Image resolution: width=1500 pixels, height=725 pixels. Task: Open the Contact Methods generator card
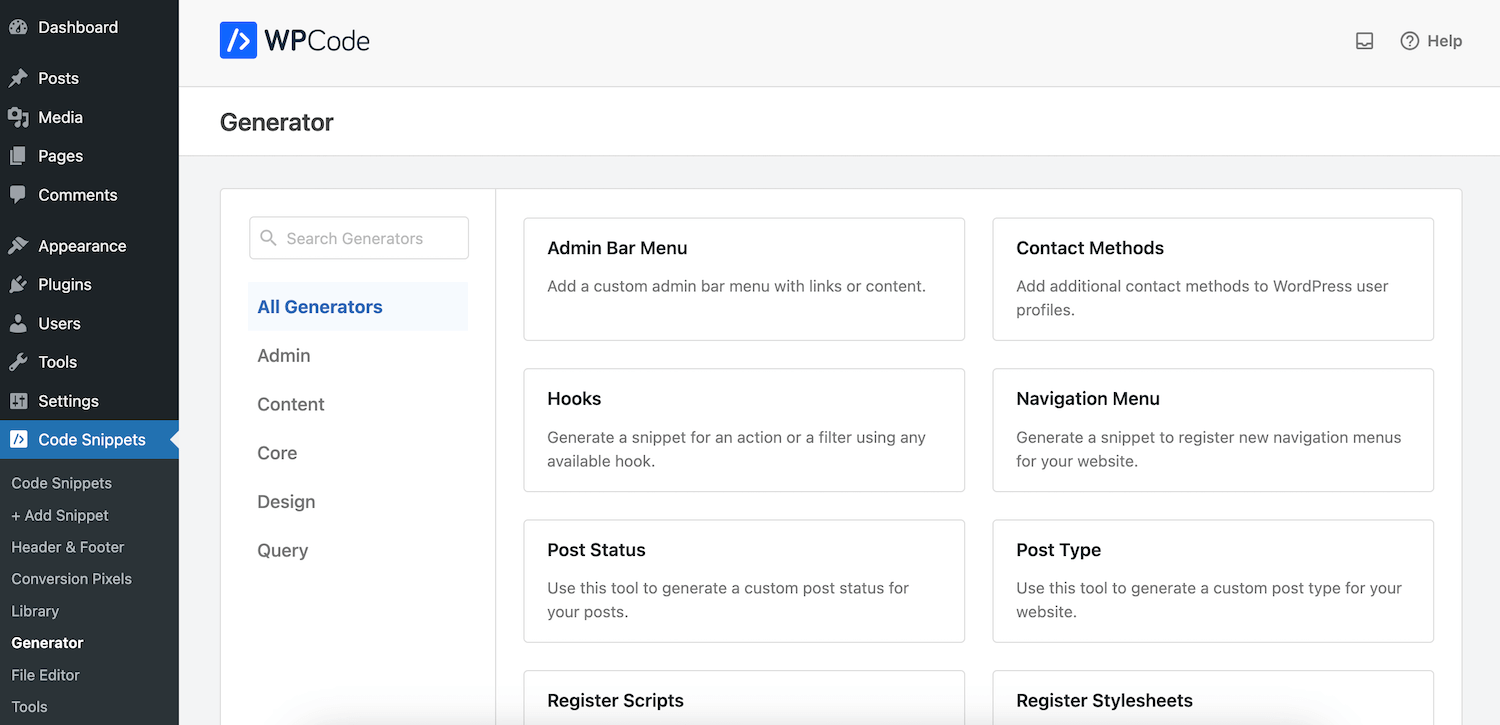click(x=1213, y=279)
